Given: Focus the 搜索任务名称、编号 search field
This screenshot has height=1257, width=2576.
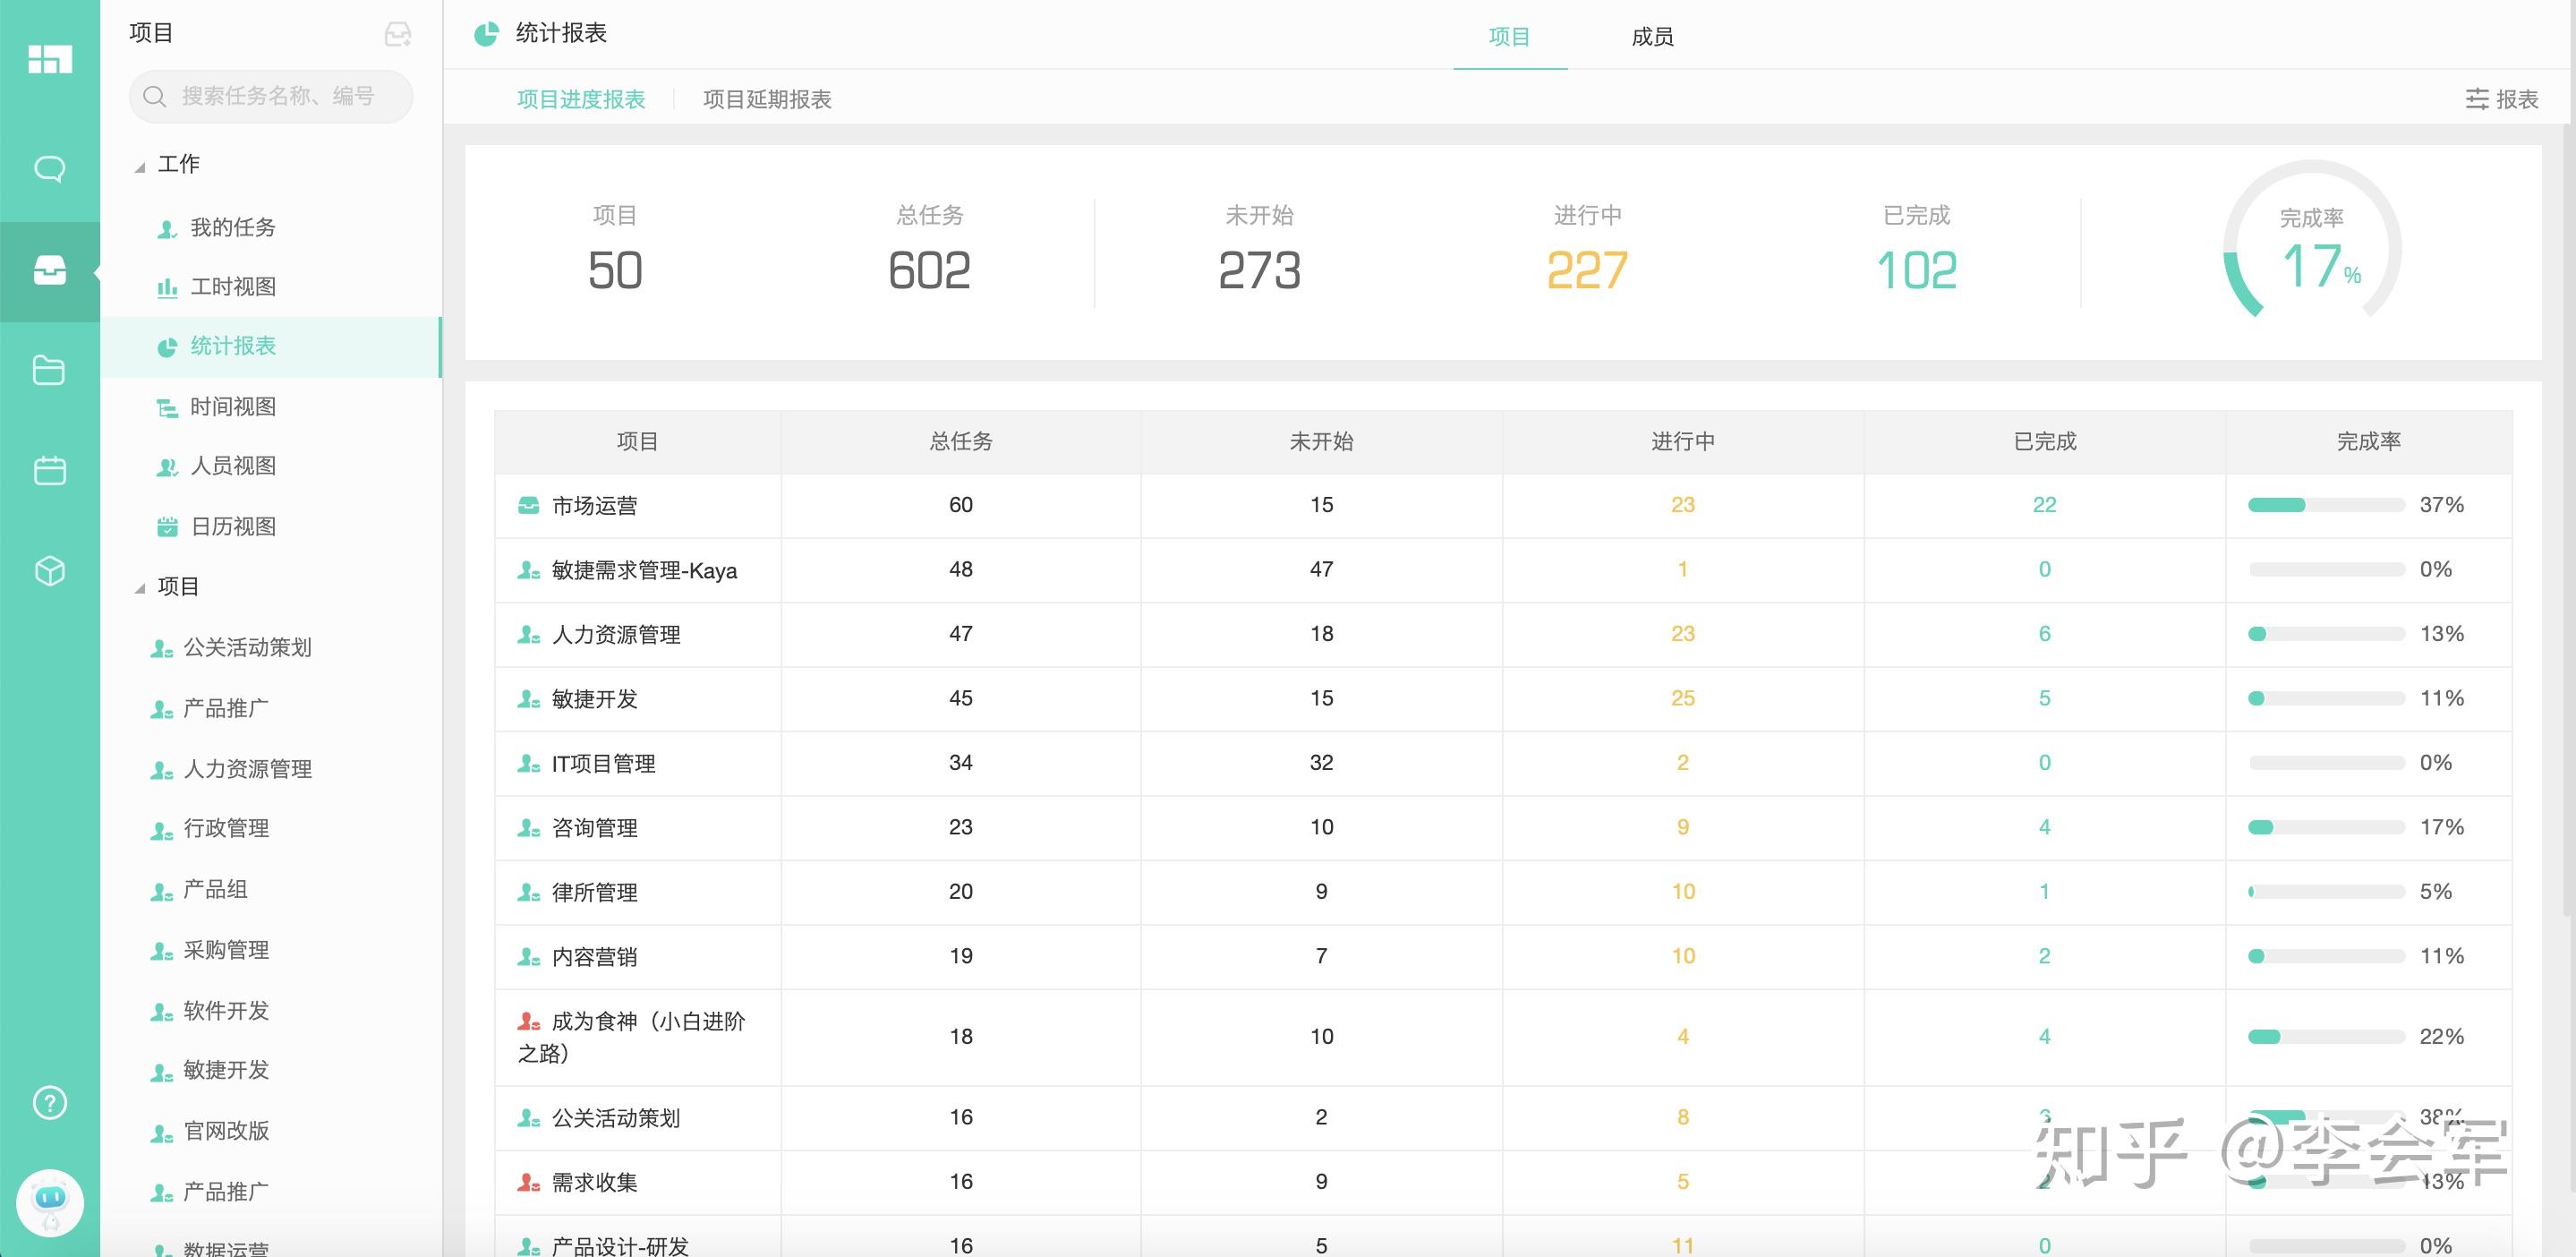Looking at the screenshot, I should coord(271,96).
